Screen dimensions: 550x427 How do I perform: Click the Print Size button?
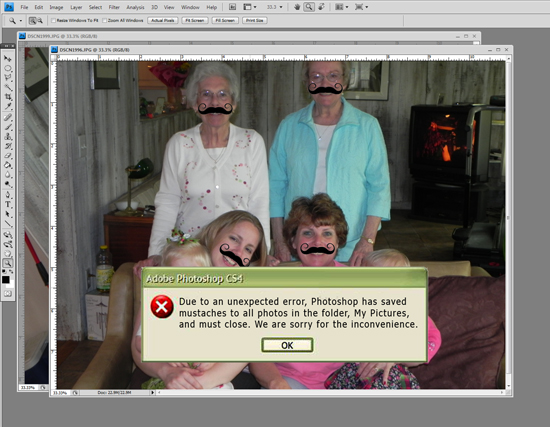255,21
